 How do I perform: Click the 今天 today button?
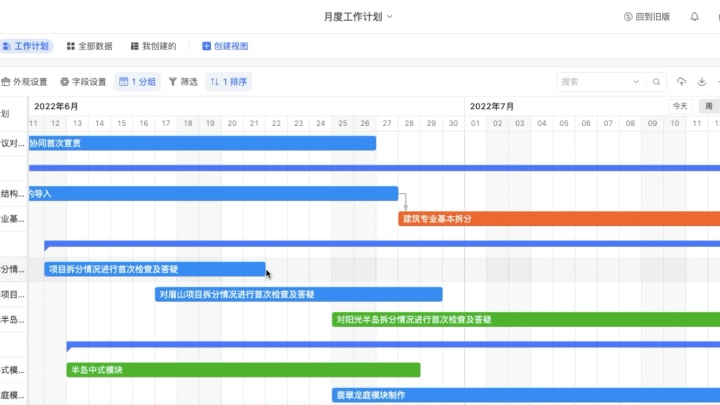coord(680,106)
